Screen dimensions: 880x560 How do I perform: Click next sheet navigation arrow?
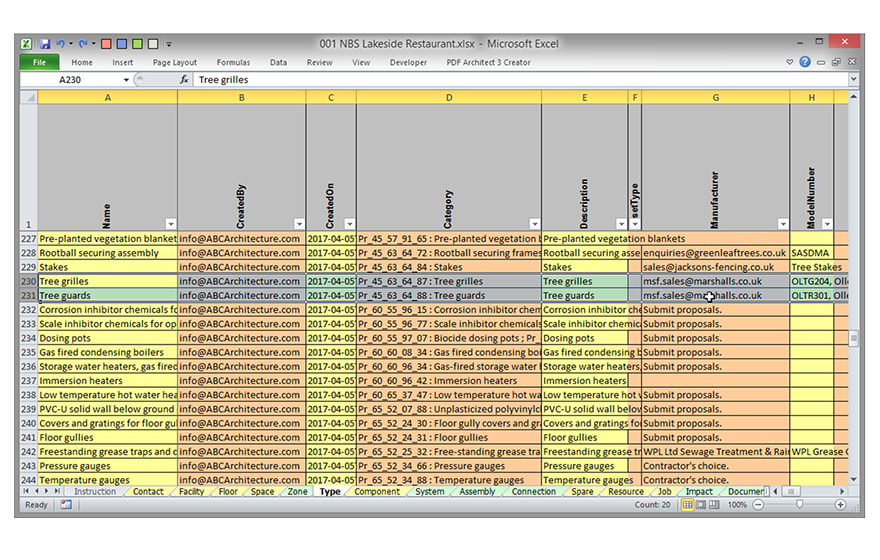click(x=46, y=491)
